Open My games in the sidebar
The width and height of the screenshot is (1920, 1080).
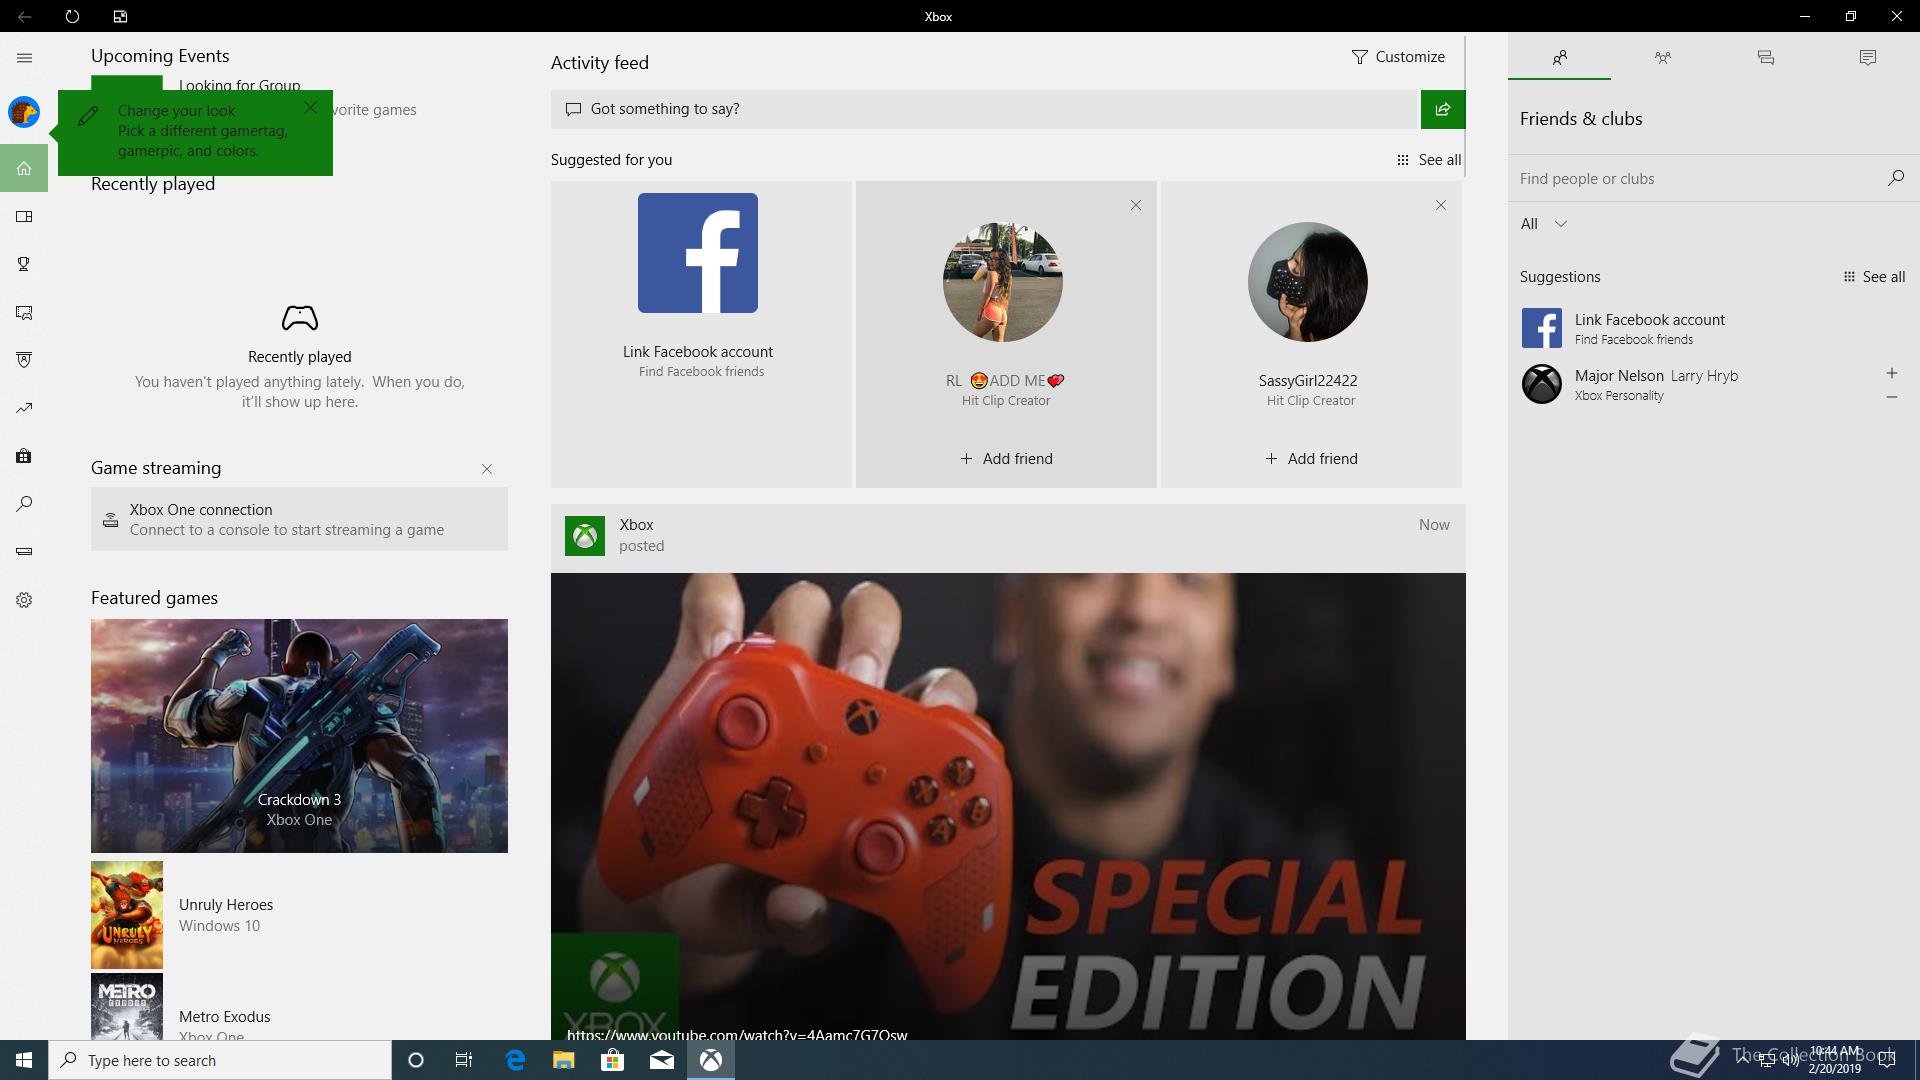point(24,216)
